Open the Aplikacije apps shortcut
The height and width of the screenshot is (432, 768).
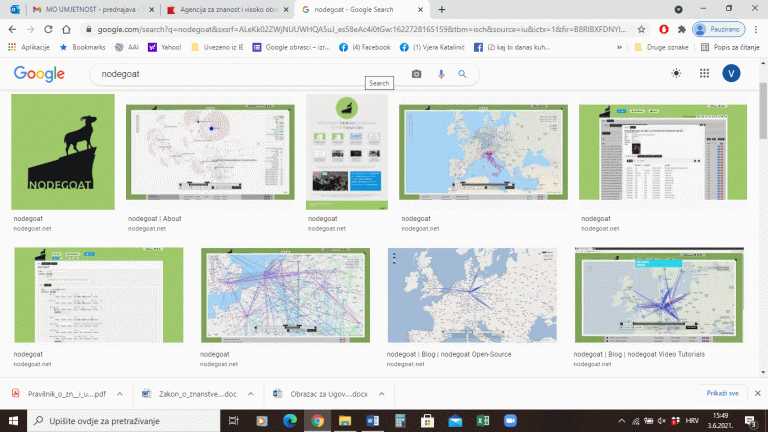29,48
